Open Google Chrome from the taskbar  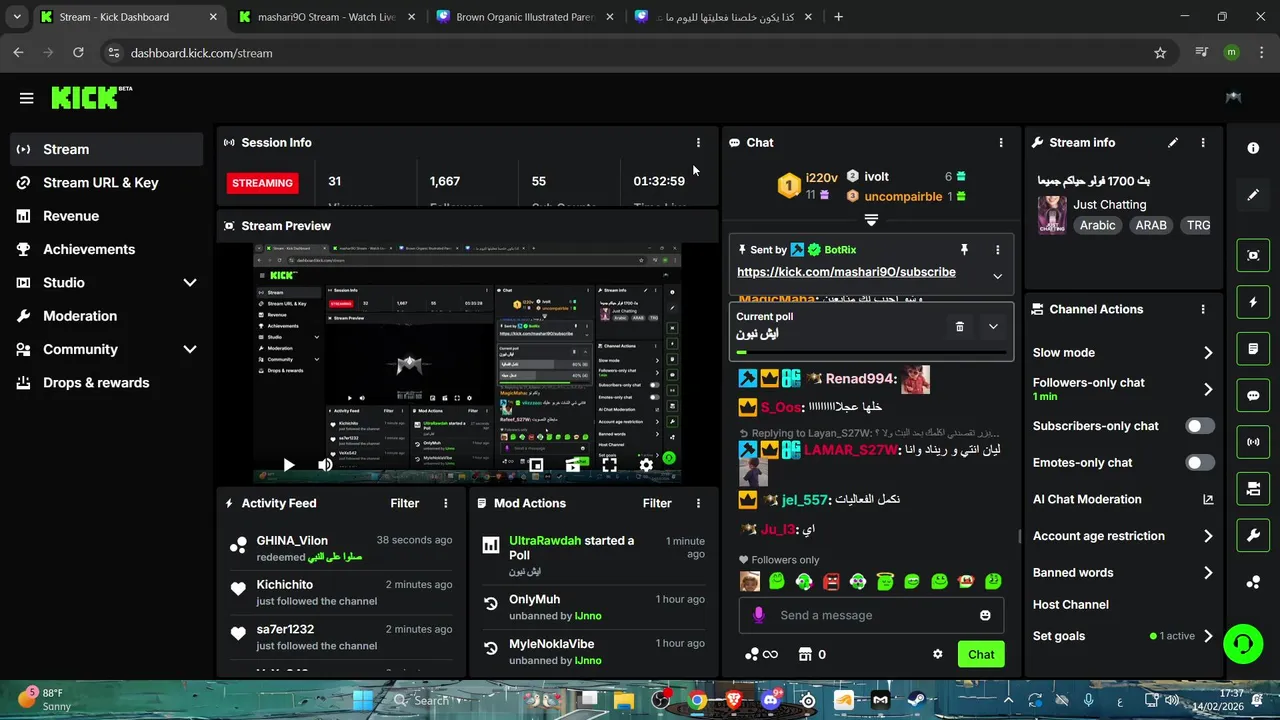[x=697, y=701]
